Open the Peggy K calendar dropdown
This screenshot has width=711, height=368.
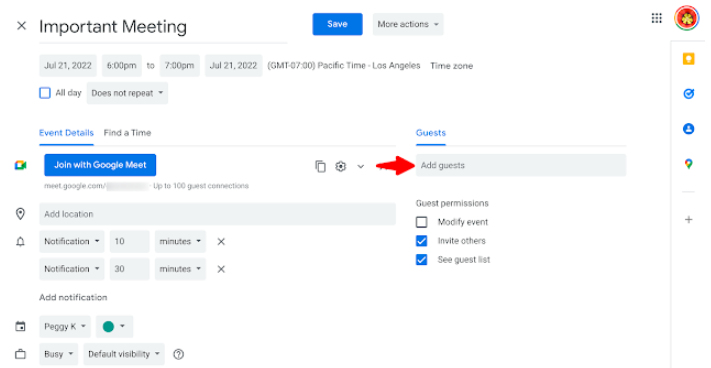(x=65, y=326)
